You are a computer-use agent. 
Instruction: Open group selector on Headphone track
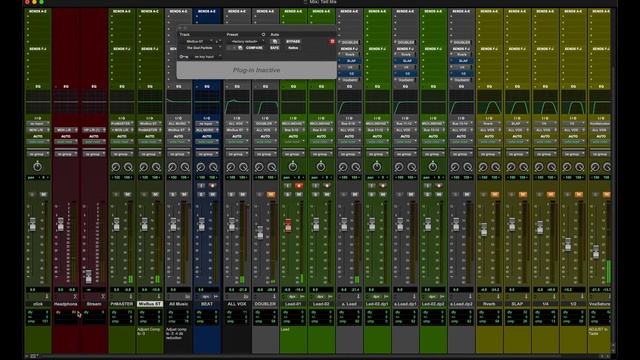click(x=65, y=154)
